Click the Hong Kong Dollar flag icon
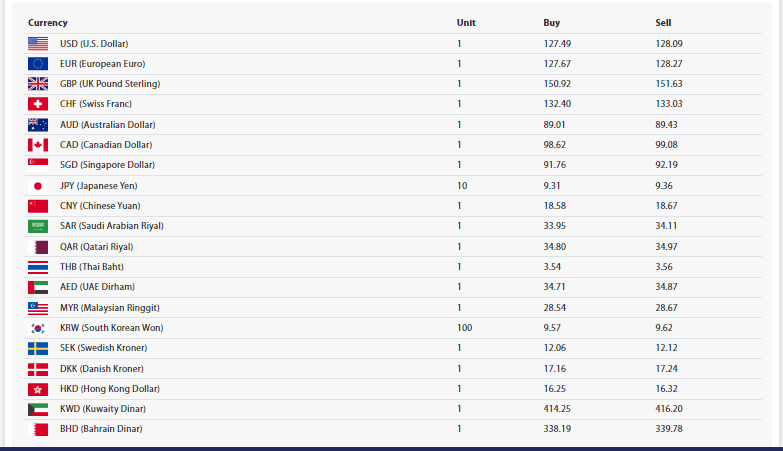 [x=38, y=389]
